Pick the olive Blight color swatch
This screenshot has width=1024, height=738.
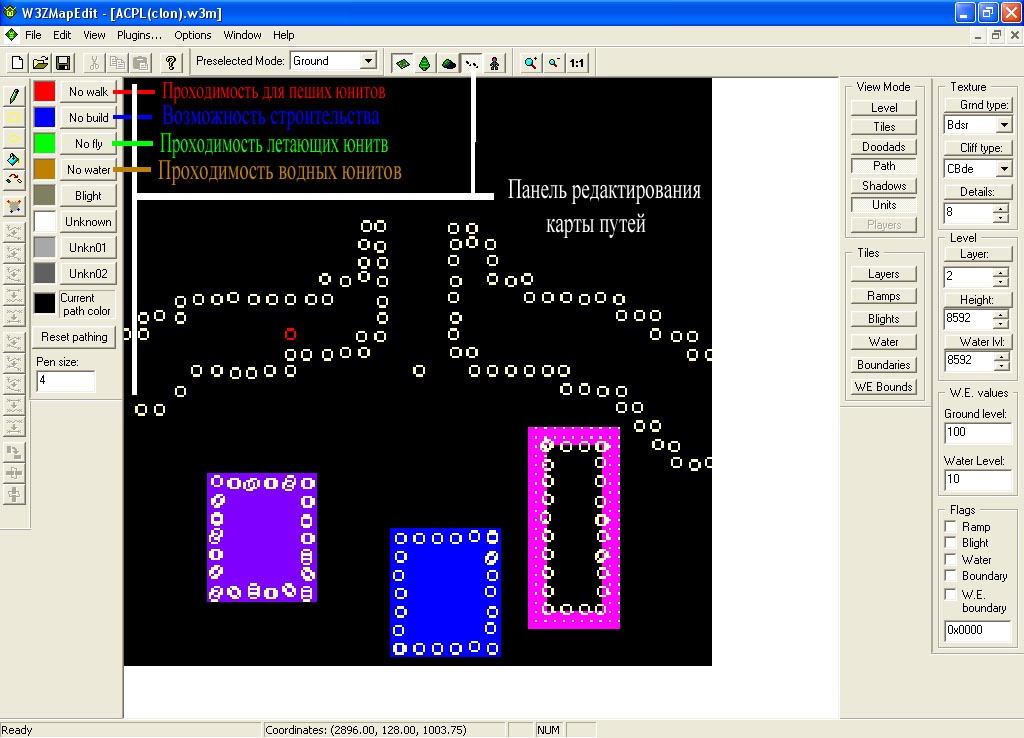[x=44, y=195]
